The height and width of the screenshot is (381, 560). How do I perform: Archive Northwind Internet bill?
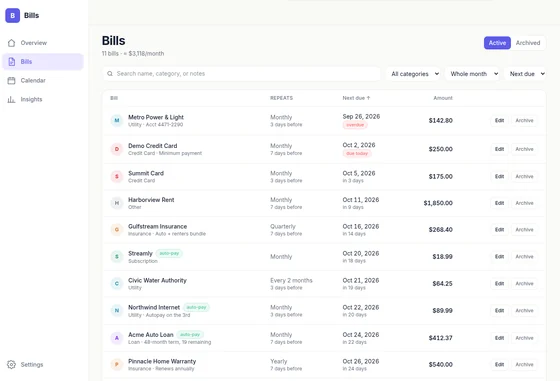click(x=524, y=310)
